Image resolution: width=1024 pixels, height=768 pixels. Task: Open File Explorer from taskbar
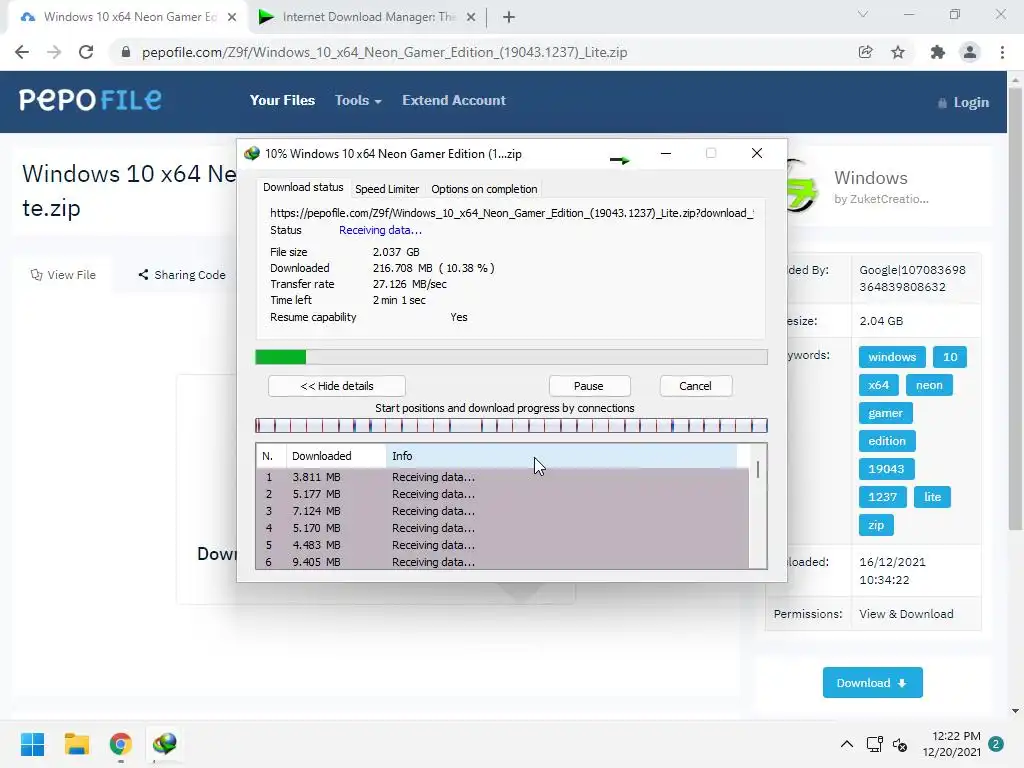point(76,744)
